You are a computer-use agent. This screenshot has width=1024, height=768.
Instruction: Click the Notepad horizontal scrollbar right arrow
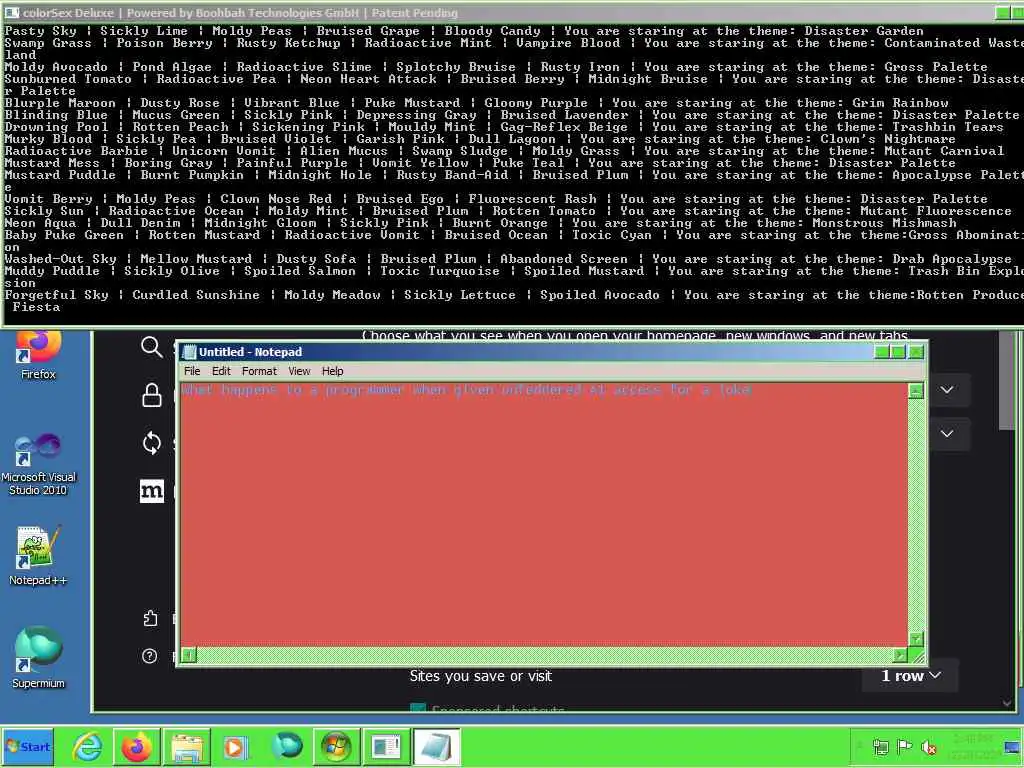pos(900,654)
